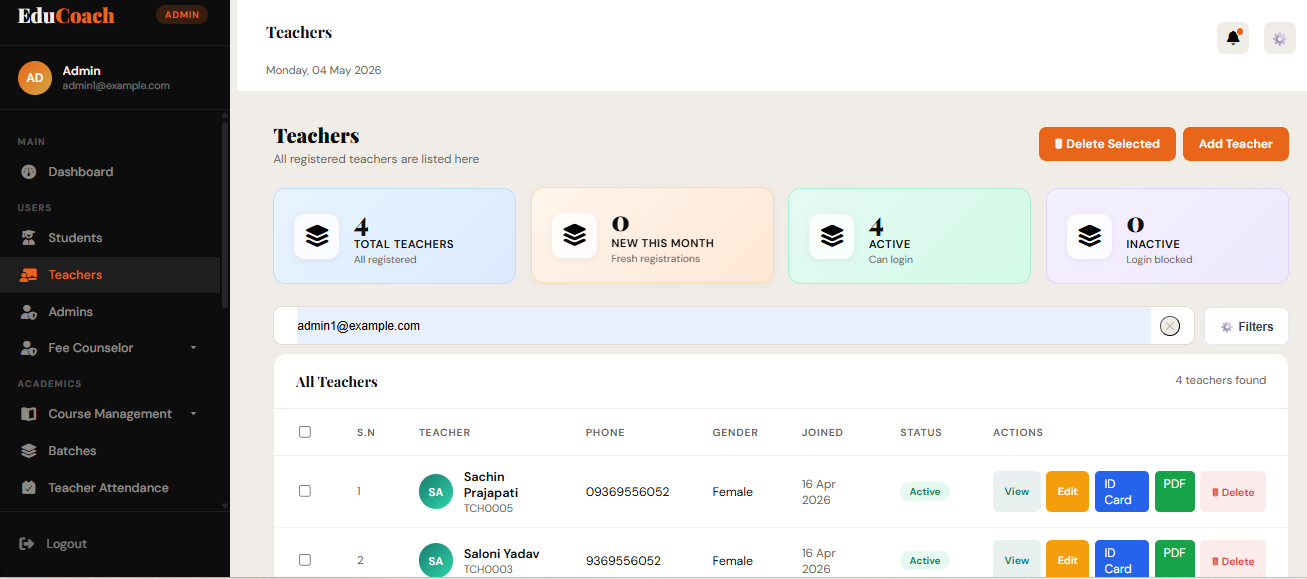
Task: Click Saloni Yadav's SA avatar
Action: [436, 561]
